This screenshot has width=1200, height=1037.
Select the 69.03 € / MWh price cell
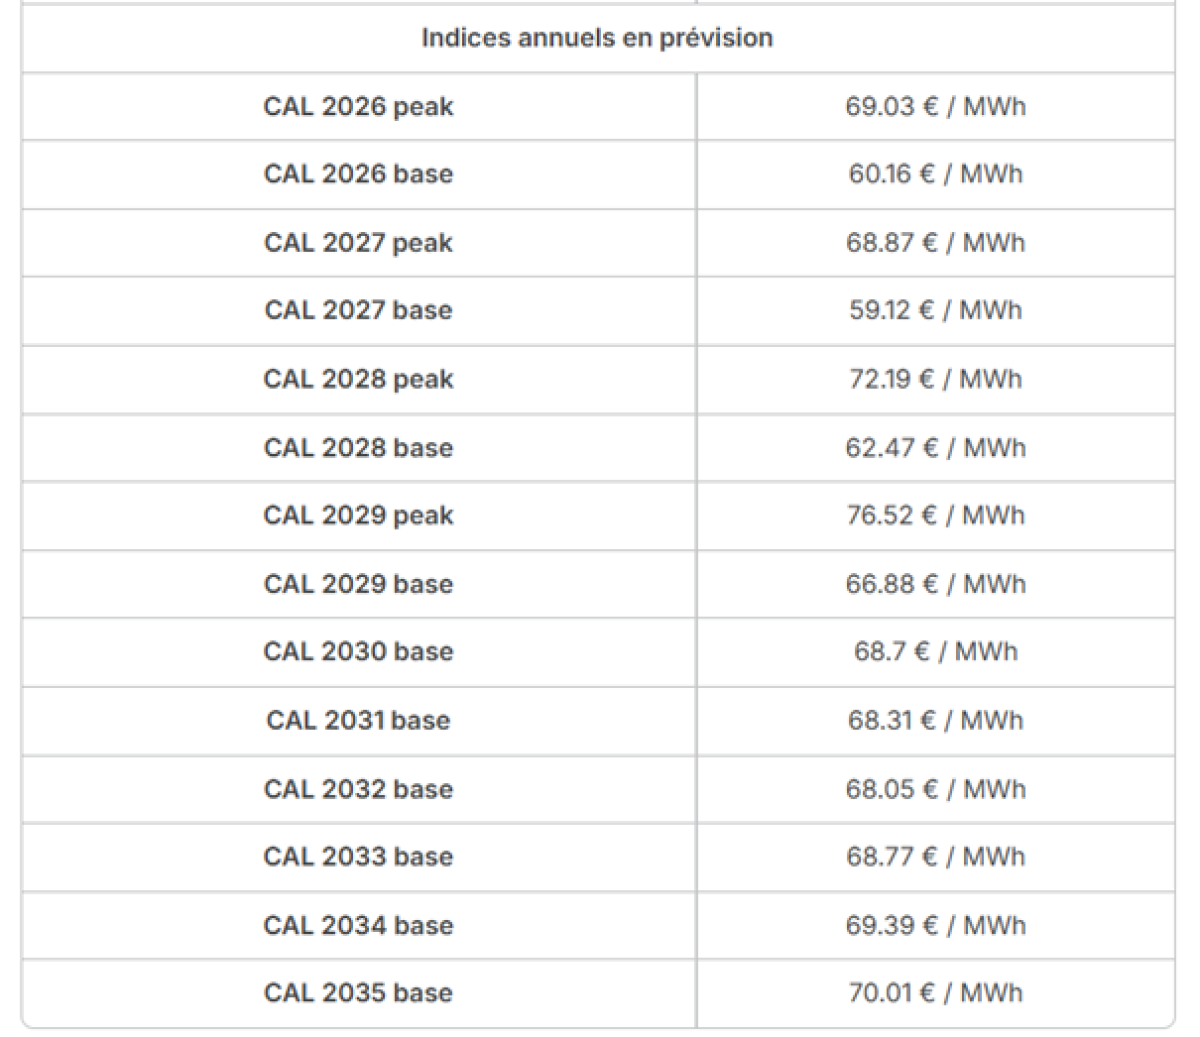(935, 106)
